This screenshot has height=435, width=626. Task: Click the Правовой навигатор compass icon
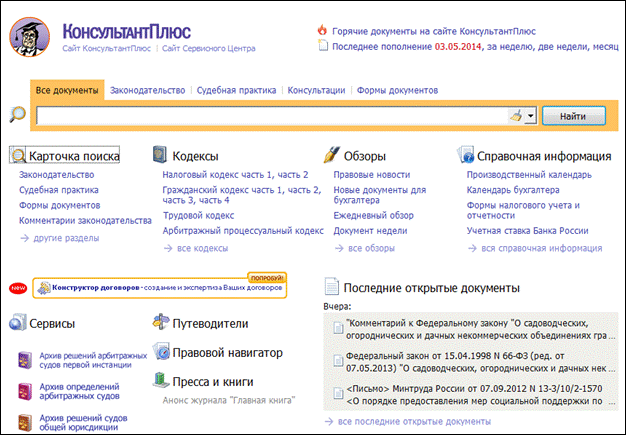161,352
